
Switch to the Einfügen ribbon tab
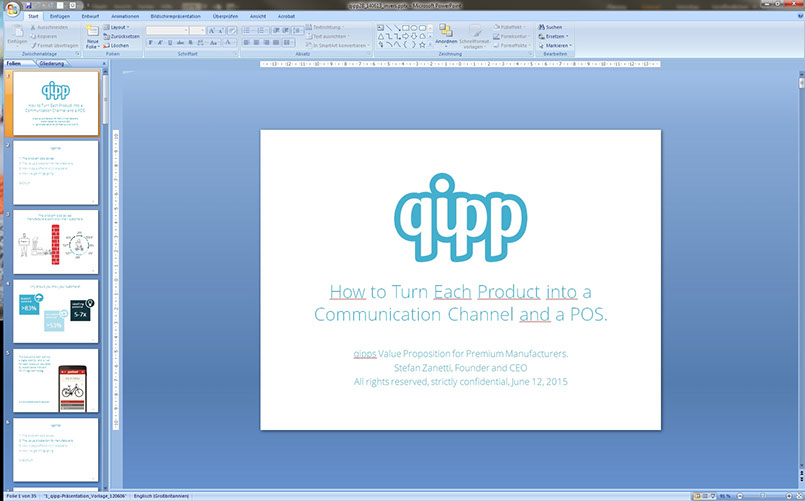pyautogui.click(x=61, y=17)
